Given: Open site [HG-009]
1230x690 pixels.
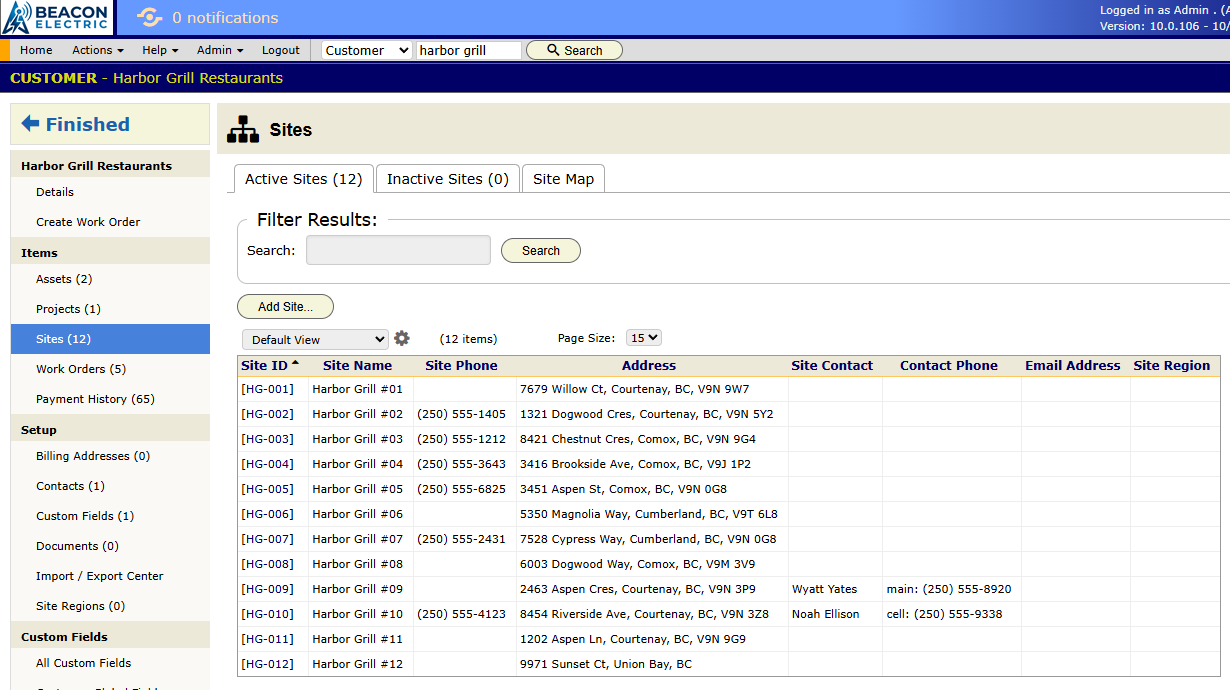Looking at the screenshot, I should (x=268, y=589).
